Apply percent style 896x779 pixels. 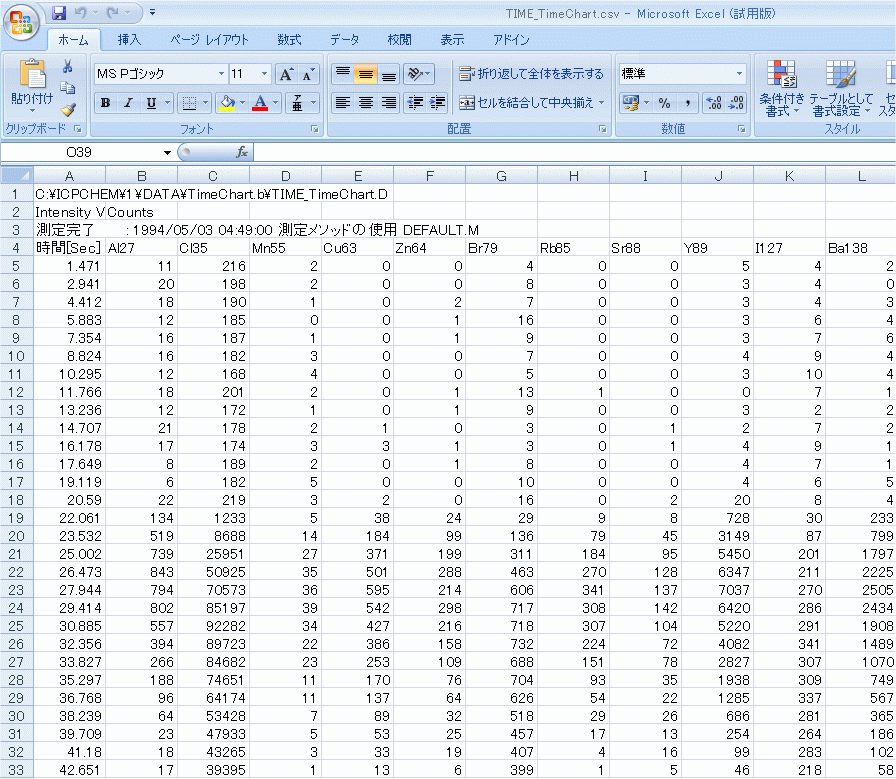pyautogui.click(x=665, y=103)
